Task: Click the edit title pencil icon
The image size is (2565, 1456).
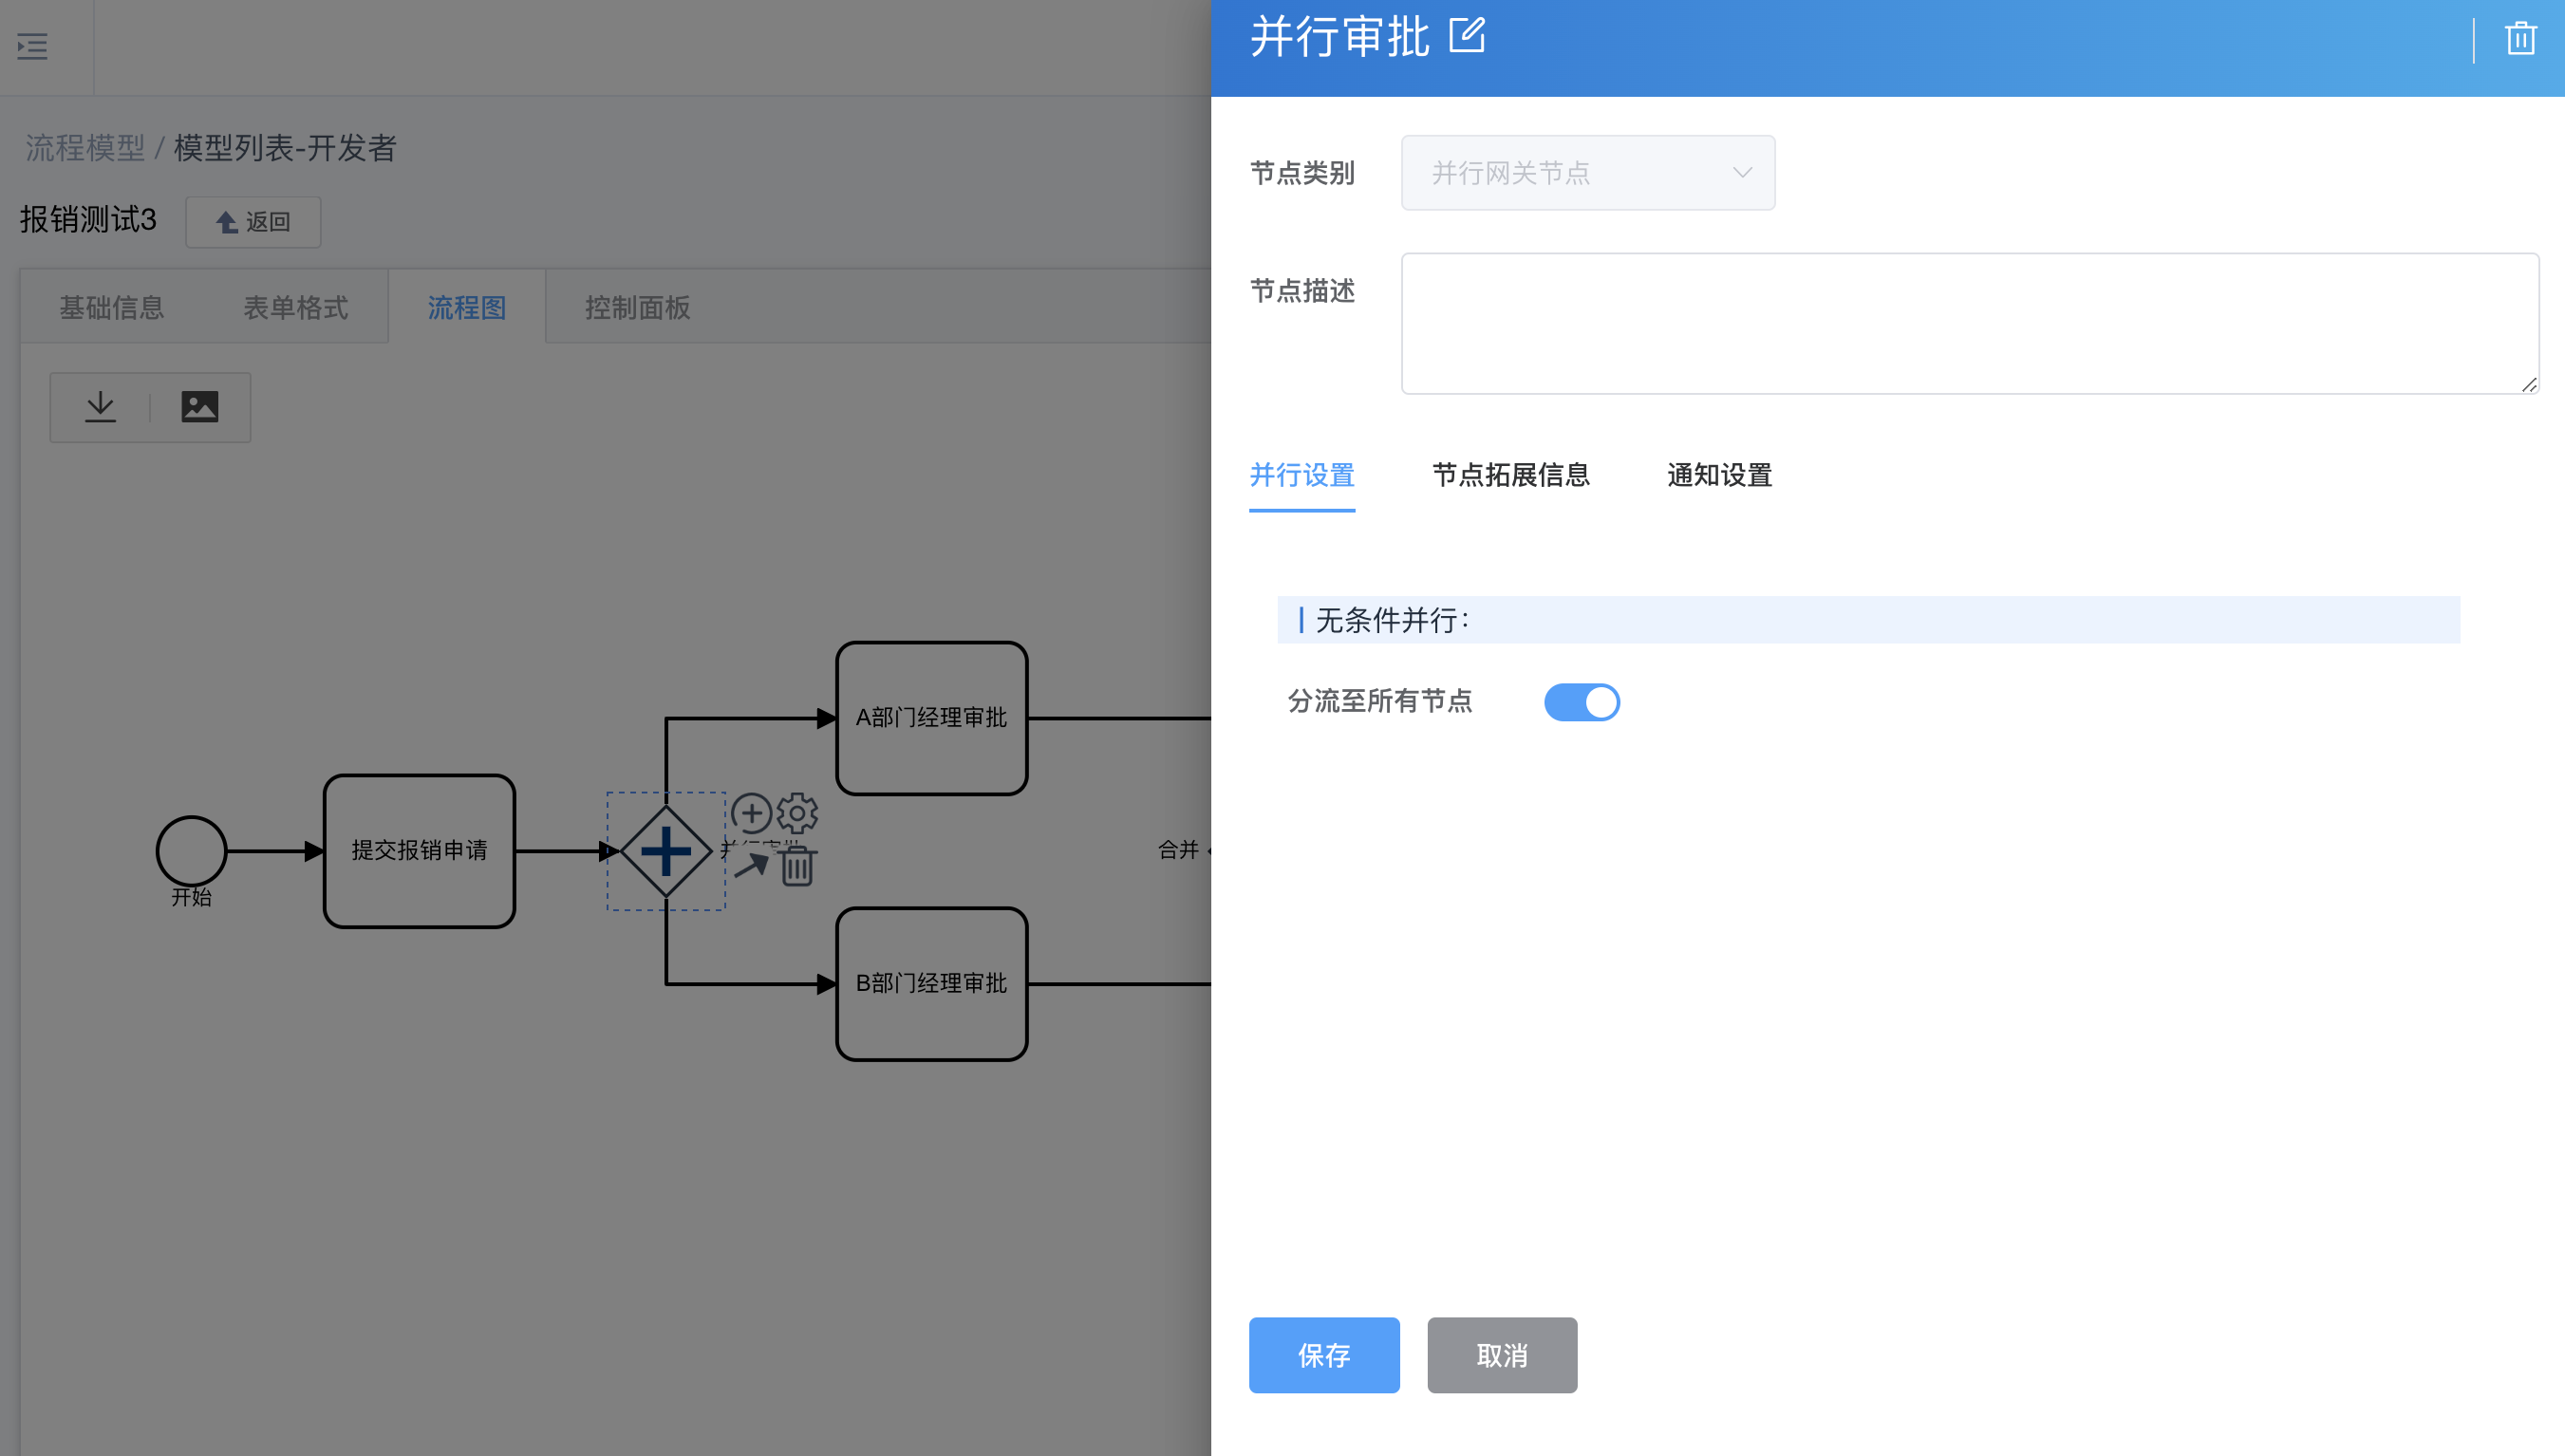Action: pos(1467,36)
